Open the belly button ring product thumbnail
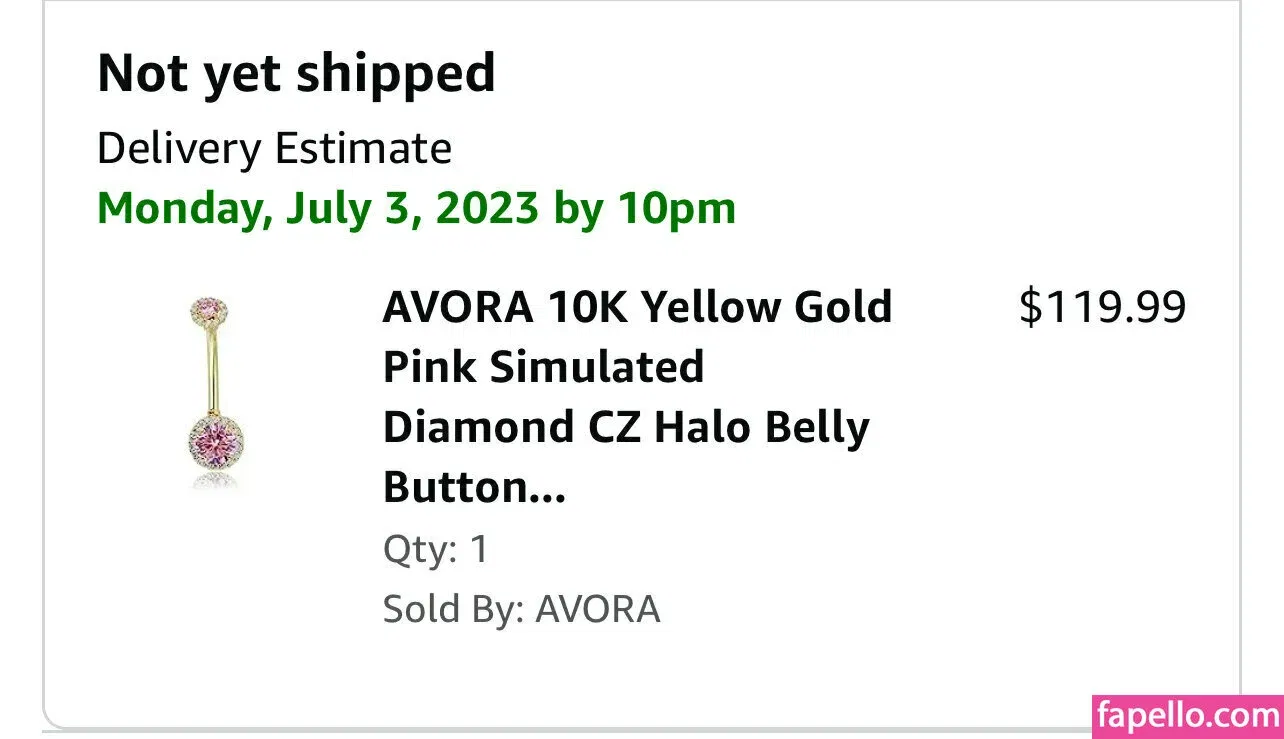This screenshot has height=739, width=1284. pyautogui.click(x=214, y=393)
